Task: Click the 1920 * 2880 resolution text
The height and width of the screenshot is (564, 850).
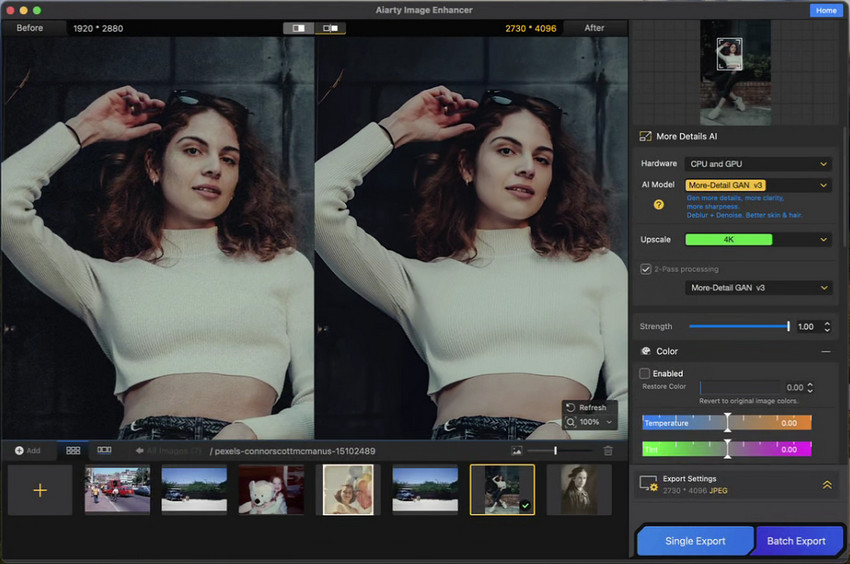Action: [98, 28]
